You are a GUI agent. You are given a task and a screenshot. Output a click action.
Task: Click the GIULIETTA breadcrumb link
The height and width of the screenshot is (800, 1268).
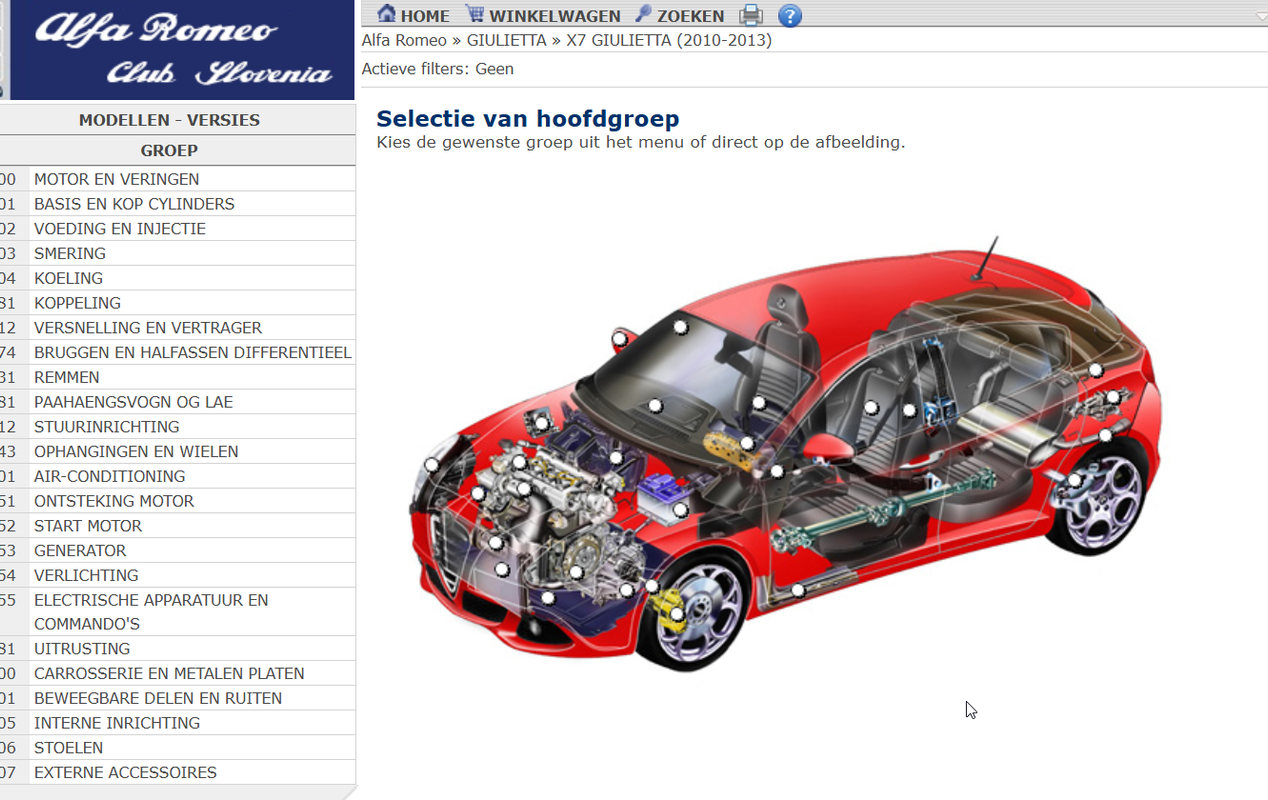point(507,41)
